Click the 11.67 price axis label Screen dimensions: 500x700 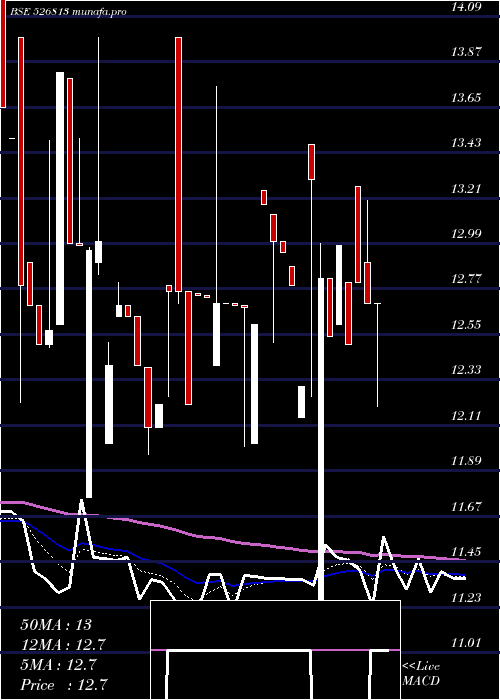coord(467,506)
